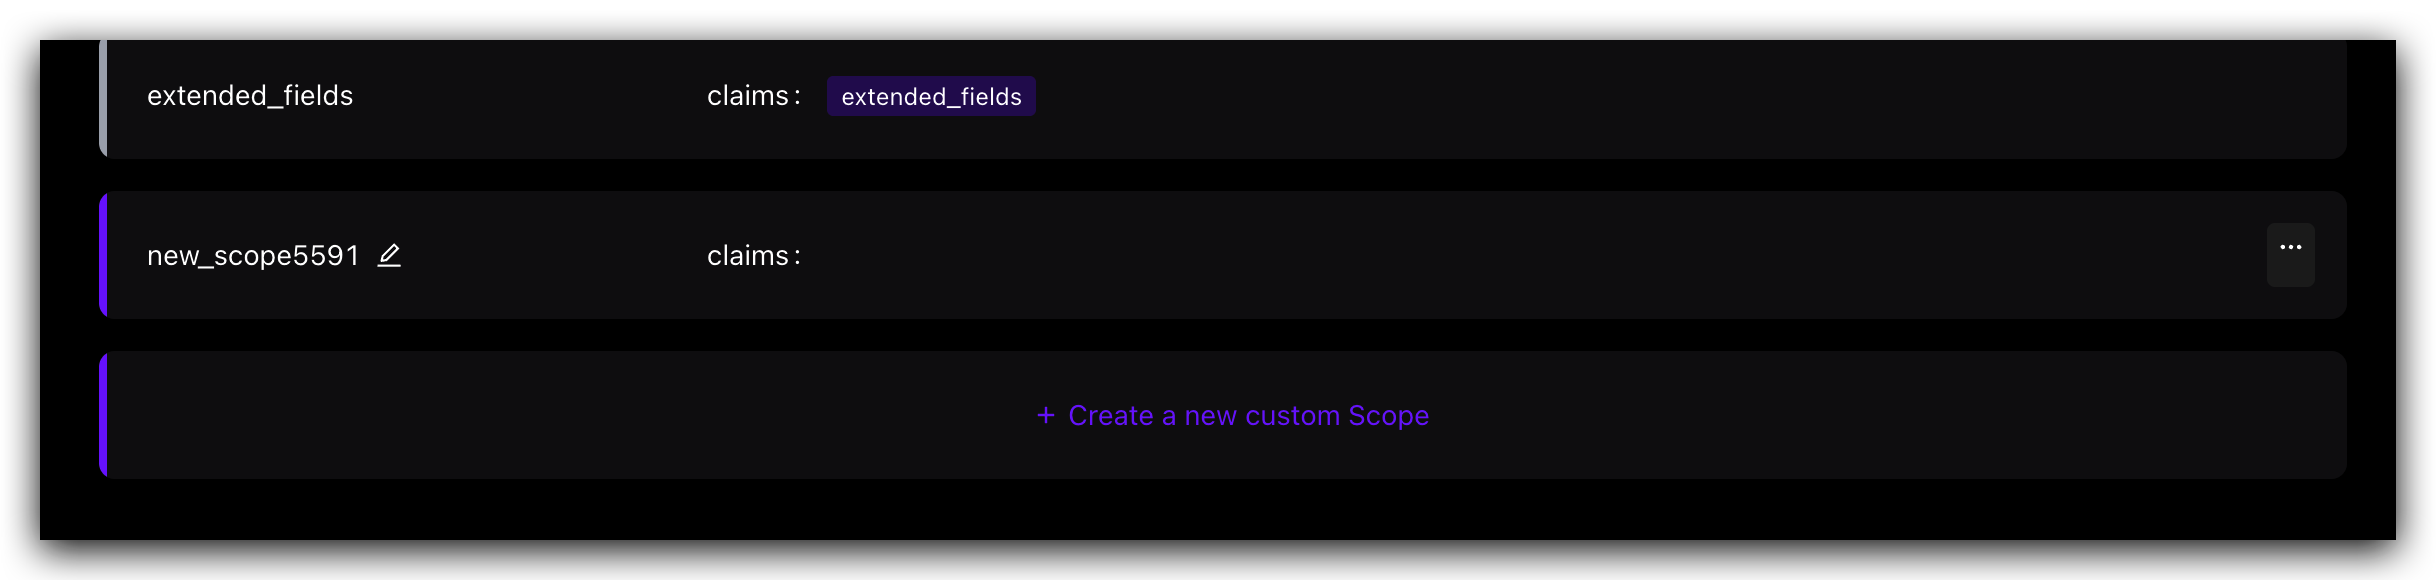The width and height of the screenshot is (2436, 580).
Task: Click the 'claims :' label in the extended_fields row
Action: [x=754, y=96]
